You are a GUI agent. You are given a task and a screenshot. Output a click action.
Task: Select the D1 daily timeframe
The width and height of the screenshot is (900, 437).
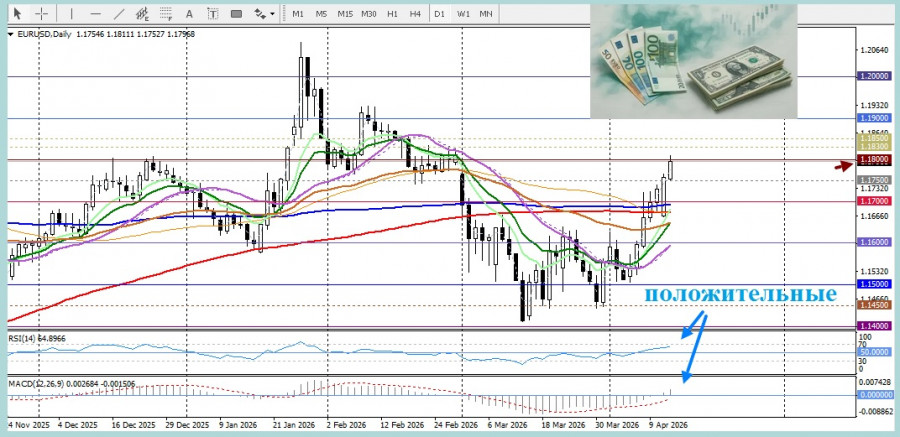click(440, 14)
